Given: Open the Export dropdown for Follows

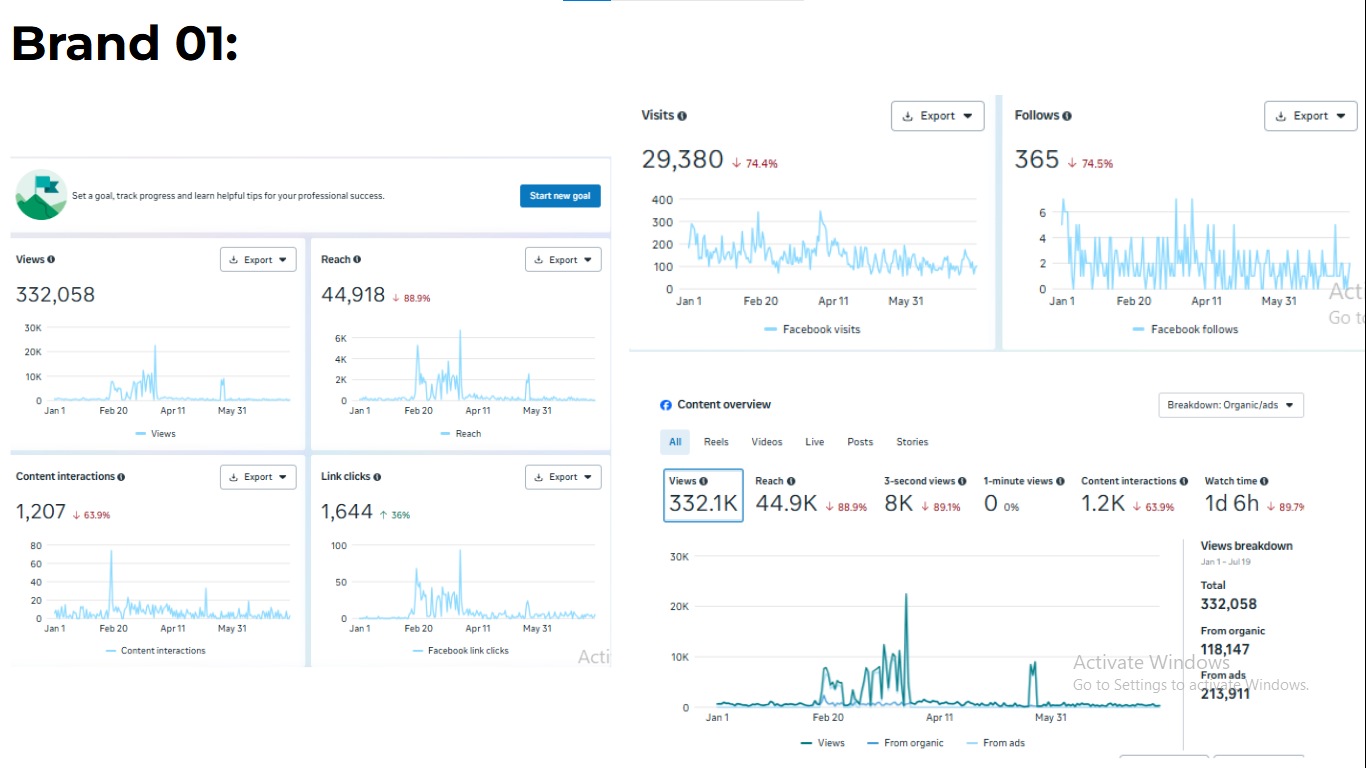Looking at the screenshot, I should click(x=1310, y=116).
